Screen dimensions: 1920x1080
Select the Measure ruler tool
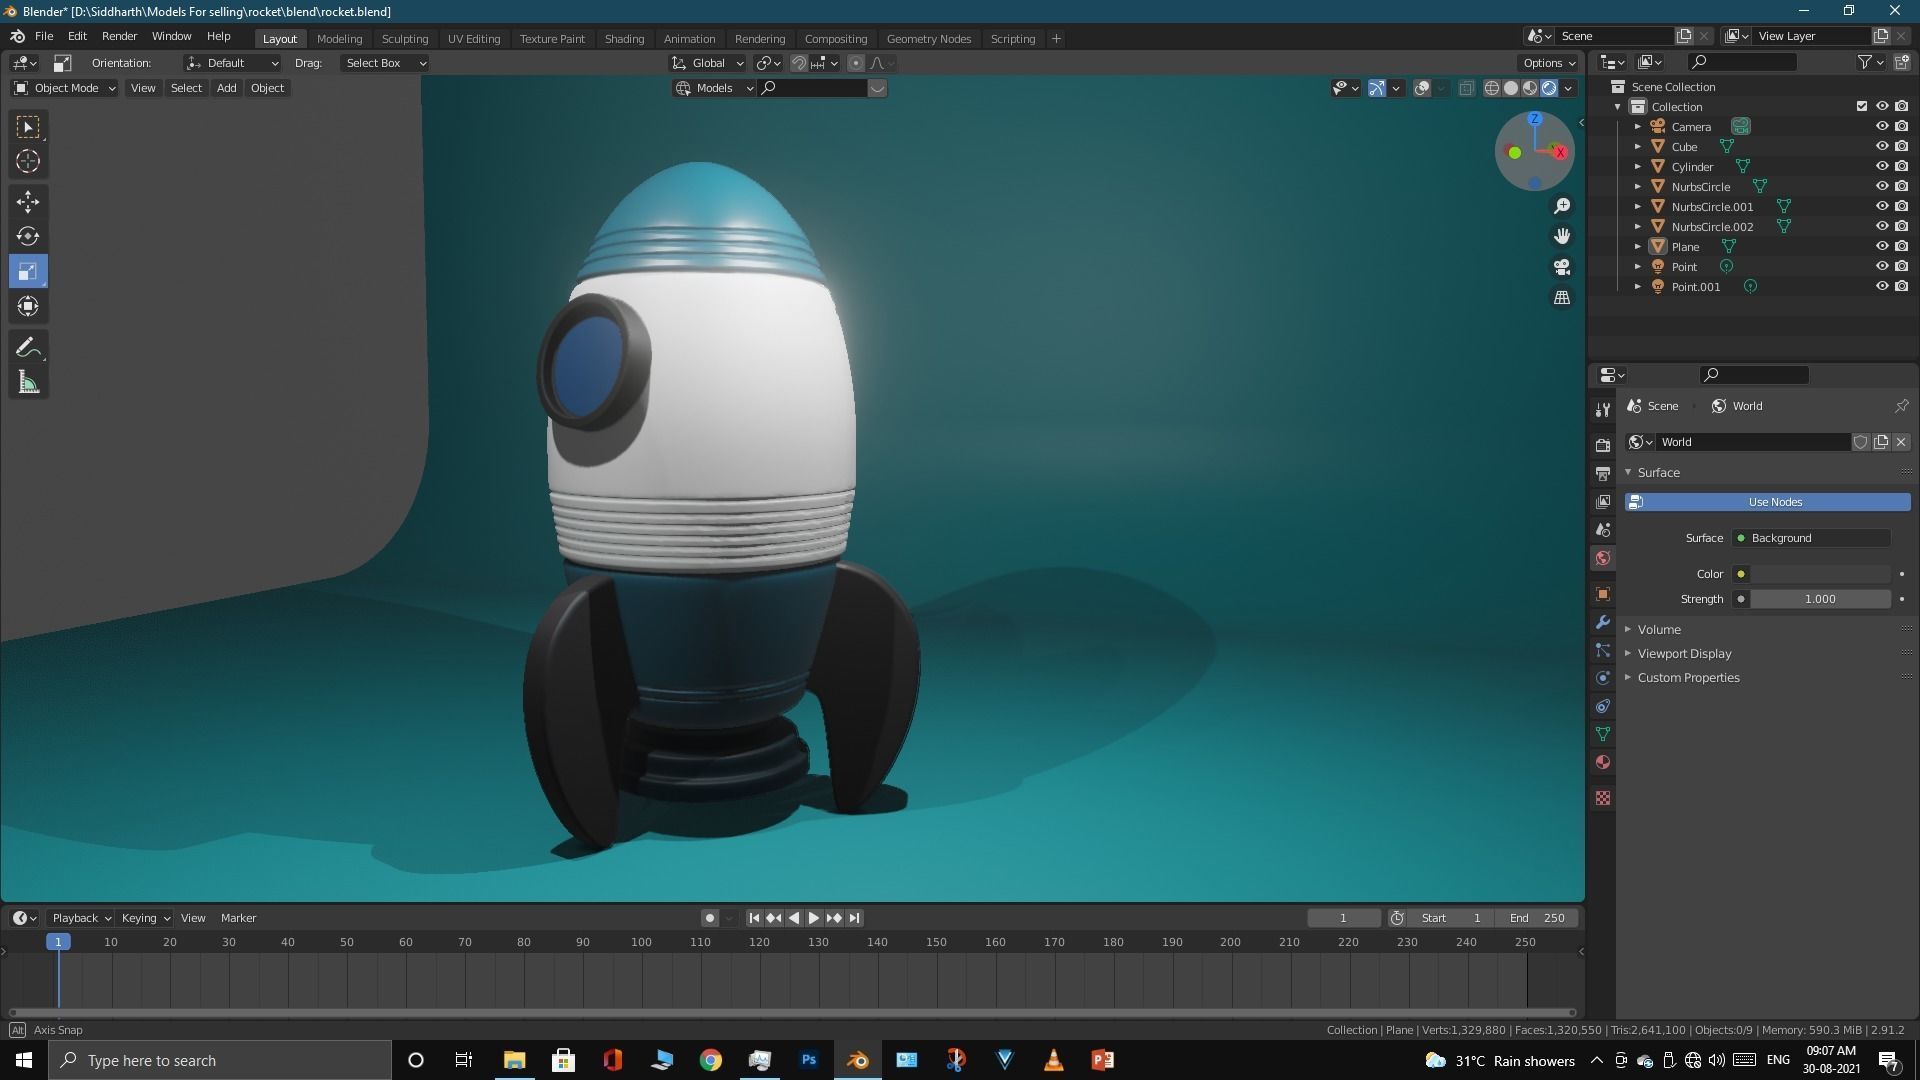[28, 383]
